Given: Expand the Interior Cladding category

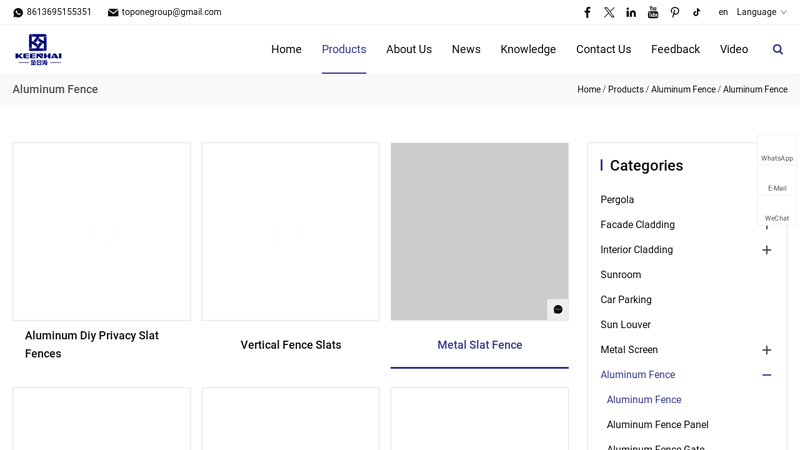Looking at the screenshot, I should 766,250.
